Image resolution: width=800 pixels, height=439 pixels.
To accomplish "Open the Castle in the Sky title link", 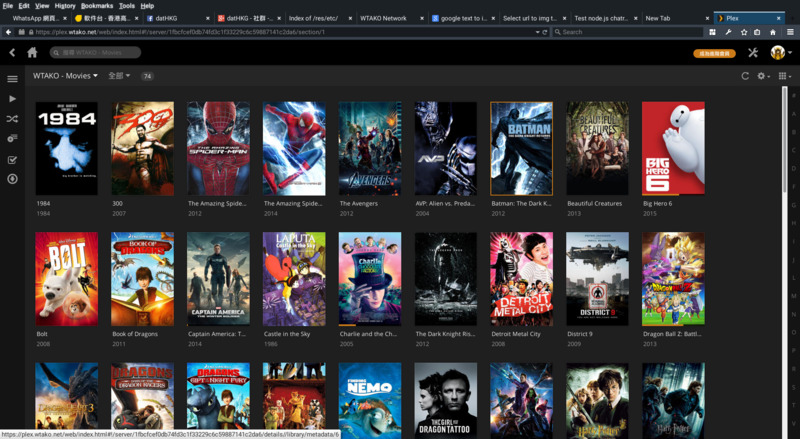I will click(x=287, y=334).
